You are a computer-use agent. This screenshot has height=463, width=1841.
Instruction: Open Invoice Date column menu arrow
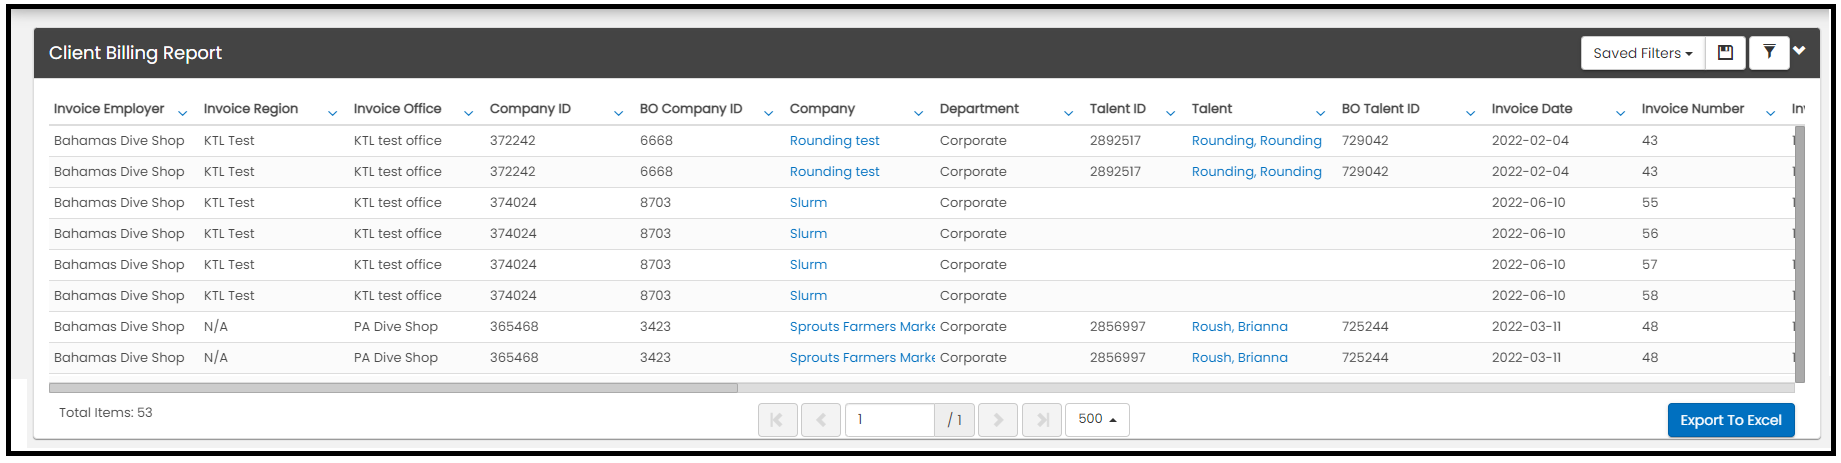click(x=1620, y=113)
